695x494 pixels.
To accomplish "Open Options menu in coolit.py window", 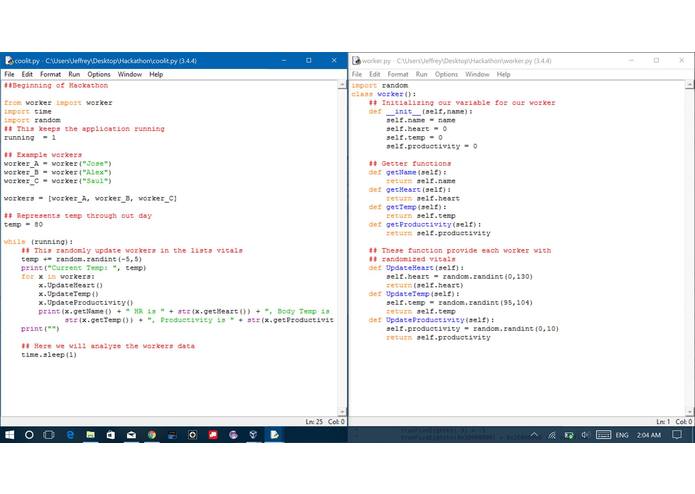I will click(99, 74).
